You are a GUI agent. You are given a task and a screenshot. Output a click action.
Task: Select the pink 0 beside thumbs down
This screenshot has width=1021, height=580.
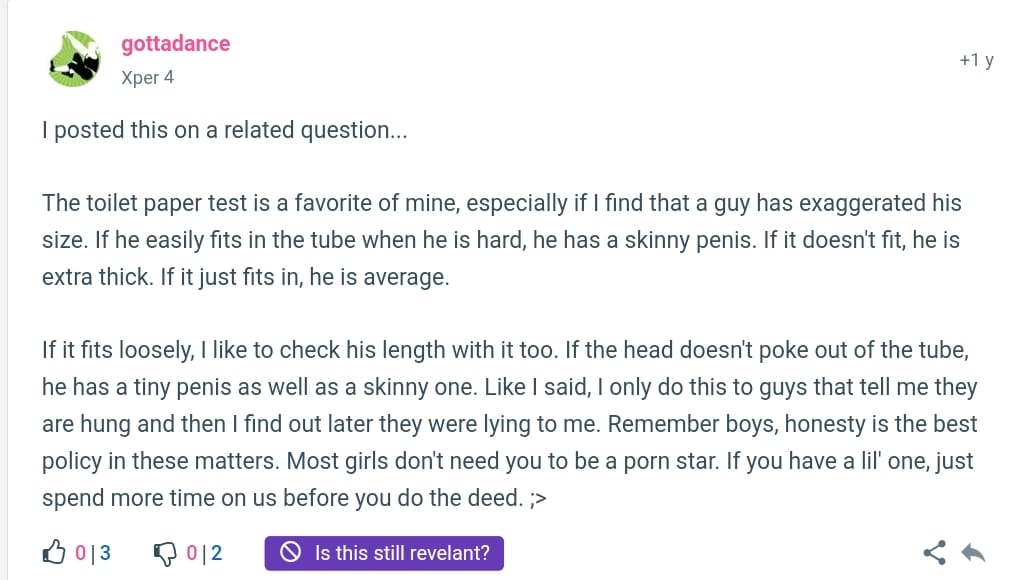coord(191,553)
